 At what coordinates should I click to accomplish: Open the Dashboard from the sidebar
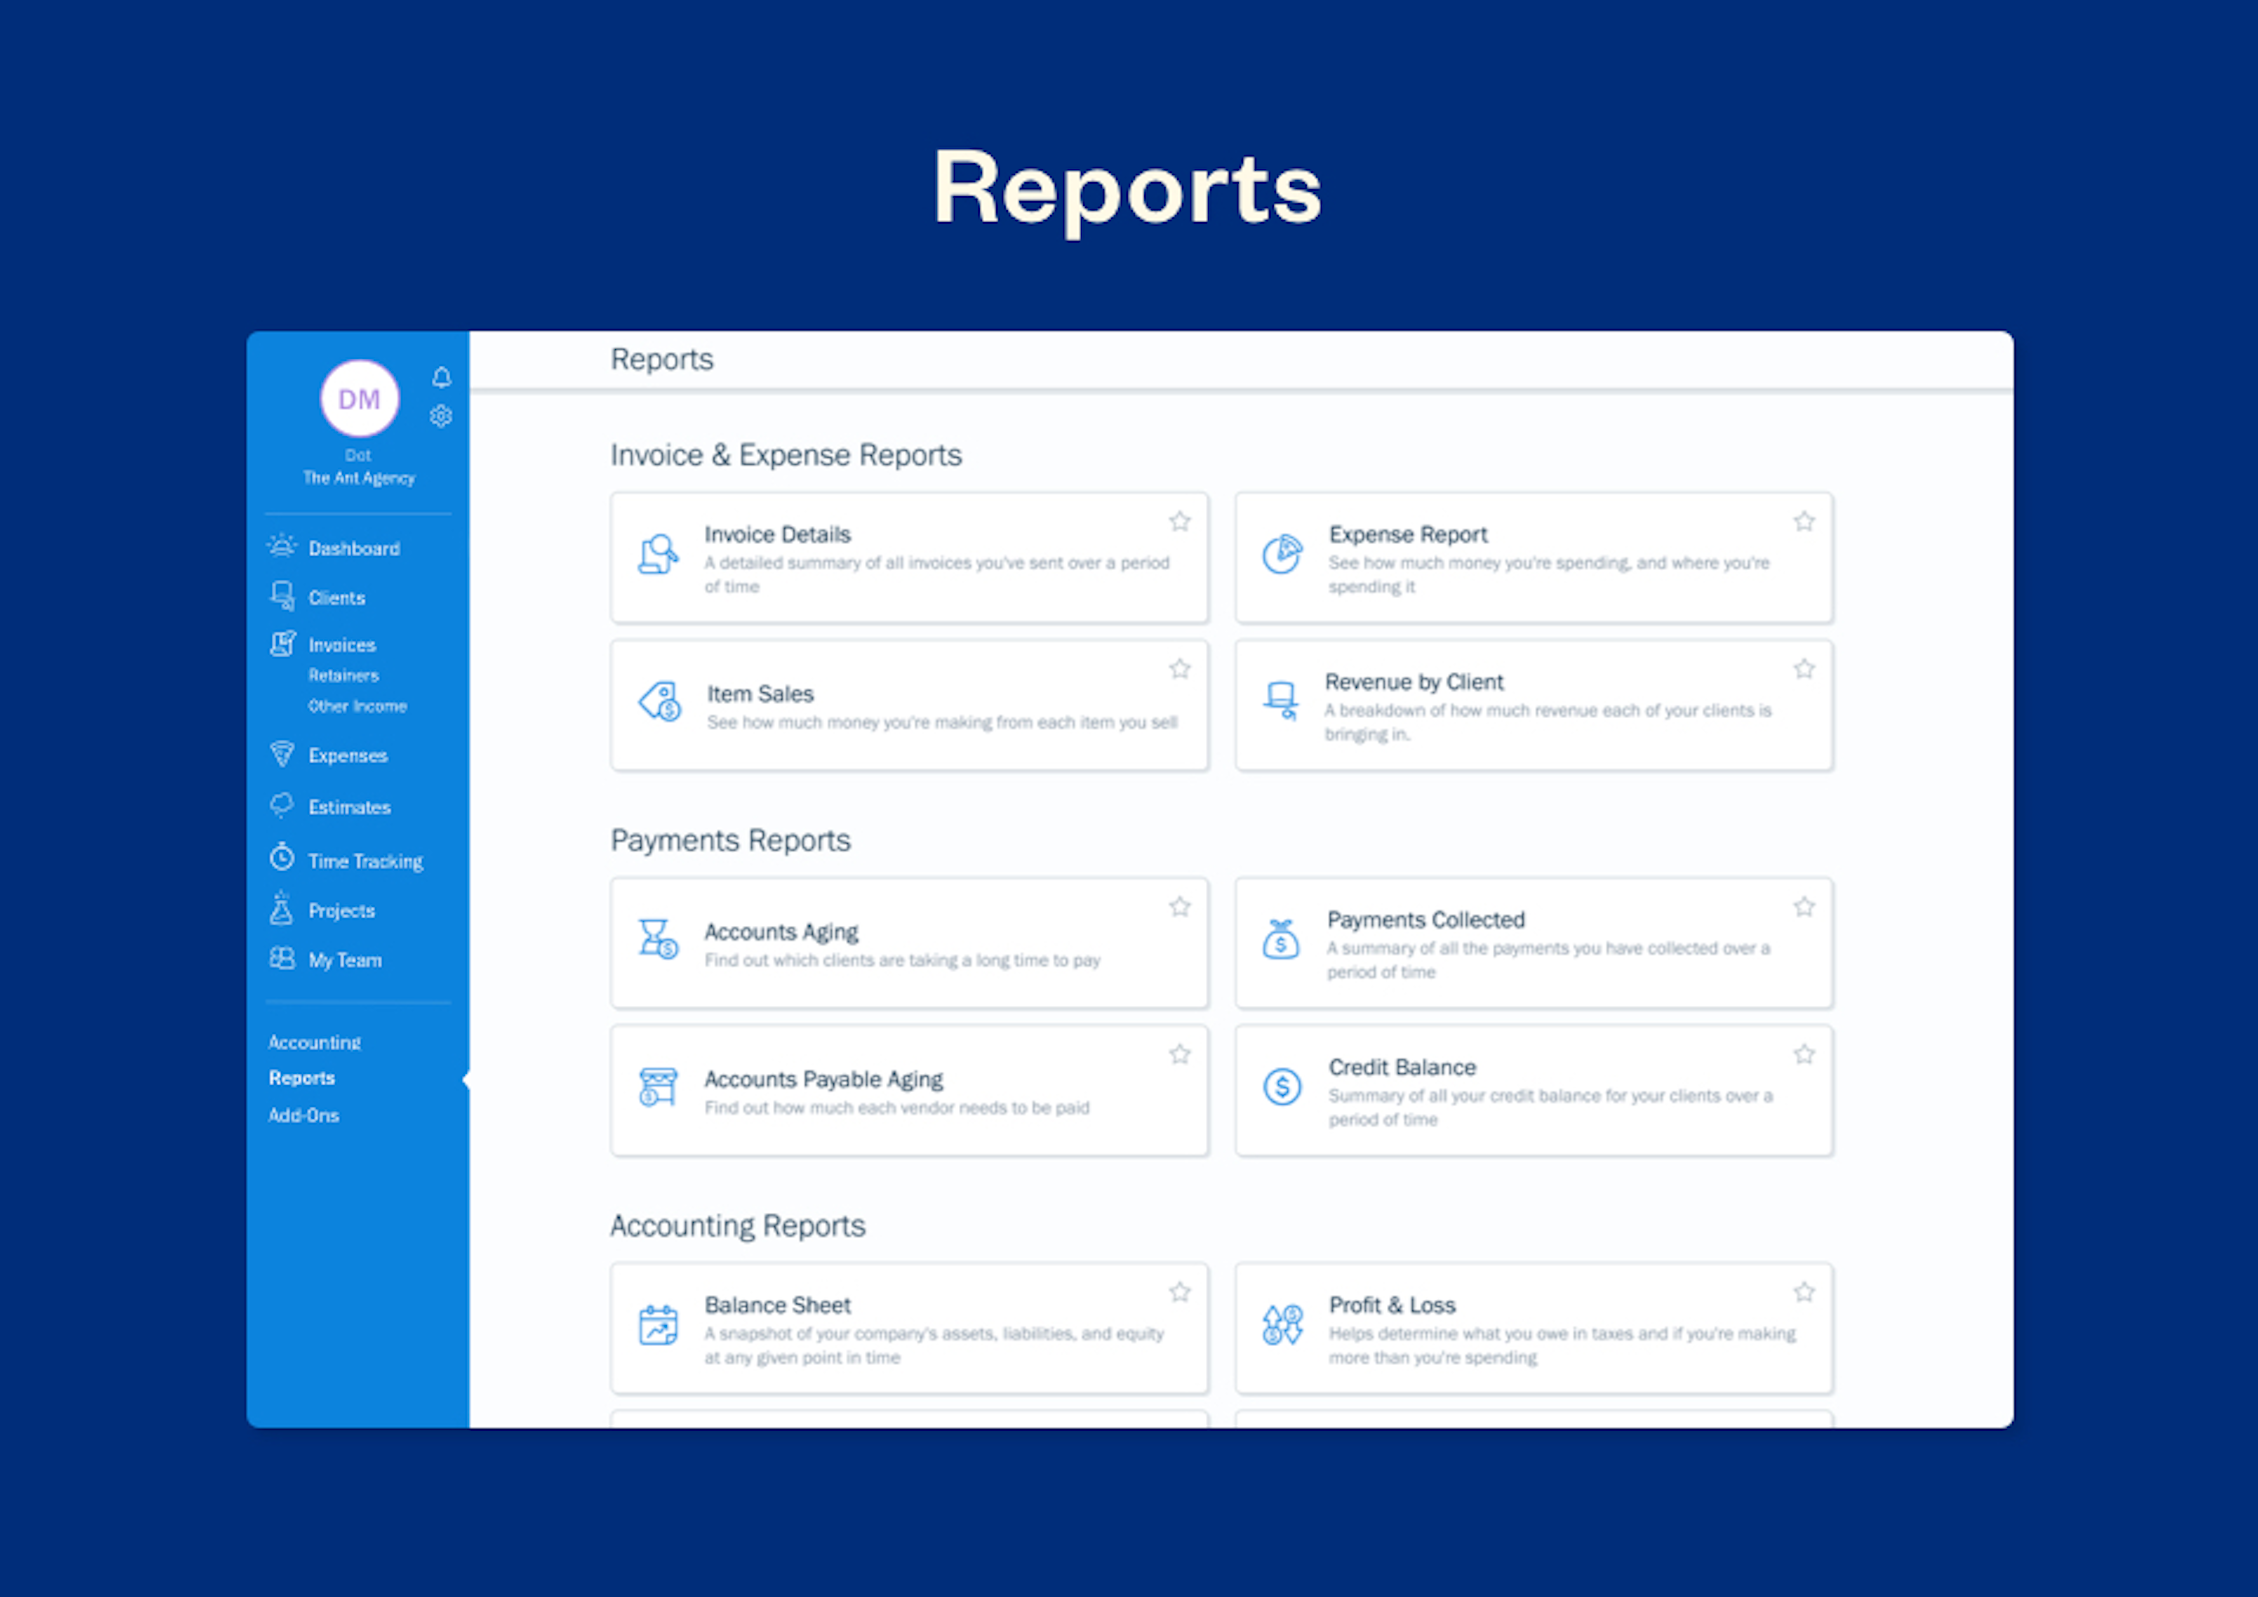354,547
